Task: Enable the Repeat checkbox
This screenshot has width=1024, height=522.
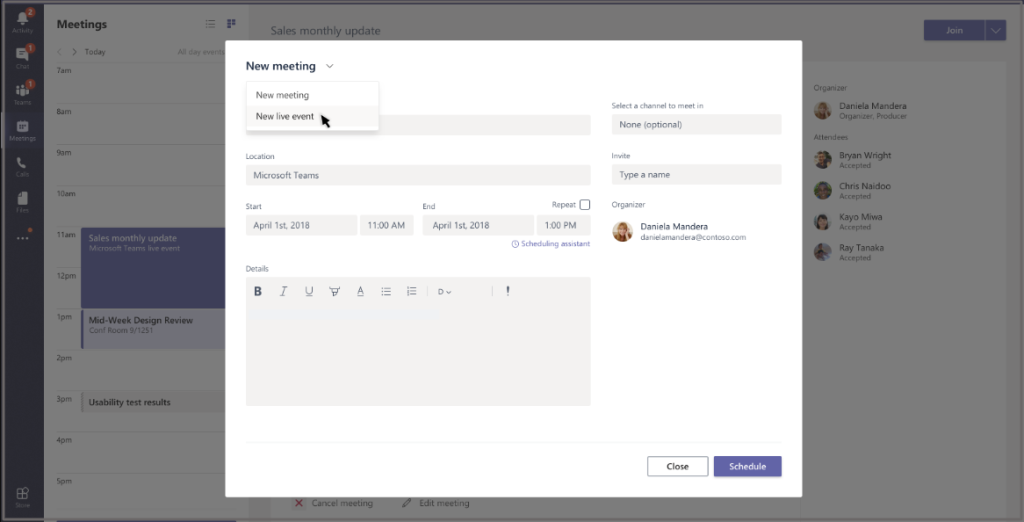Action: (x=585, y=205)
